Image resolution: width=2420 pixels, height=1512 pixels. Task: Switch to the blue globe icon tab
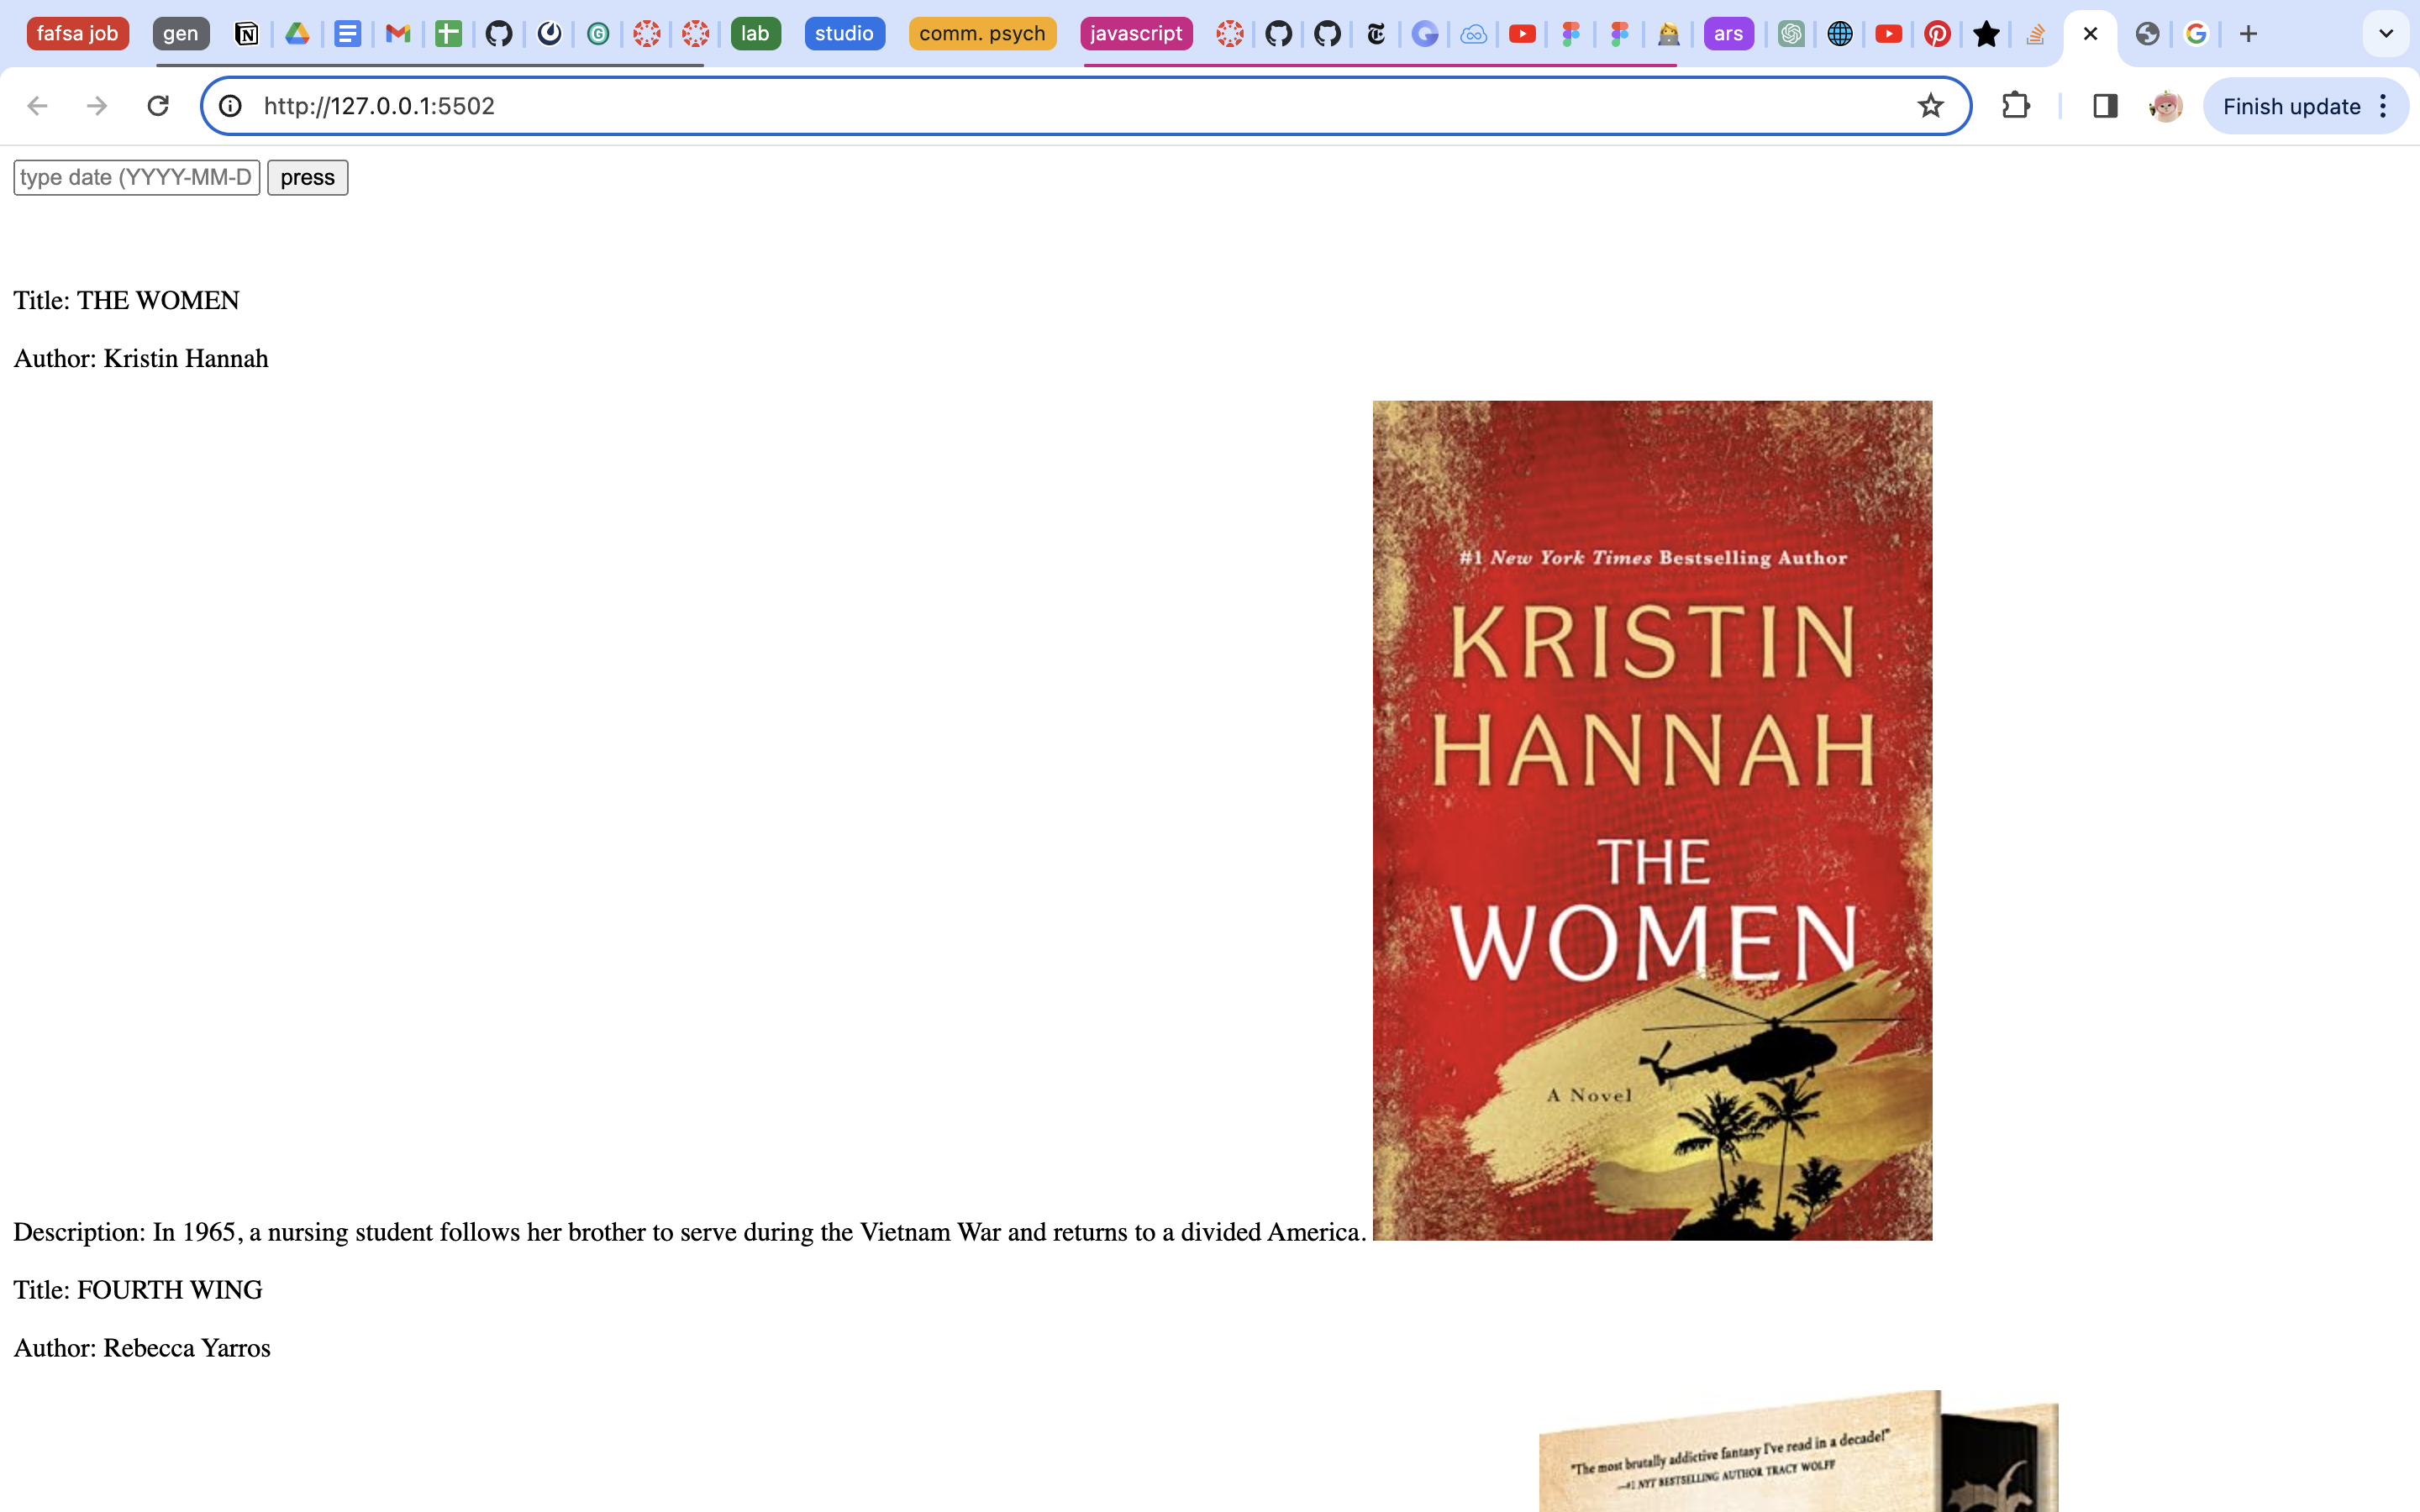click(x=1840, y=34)
